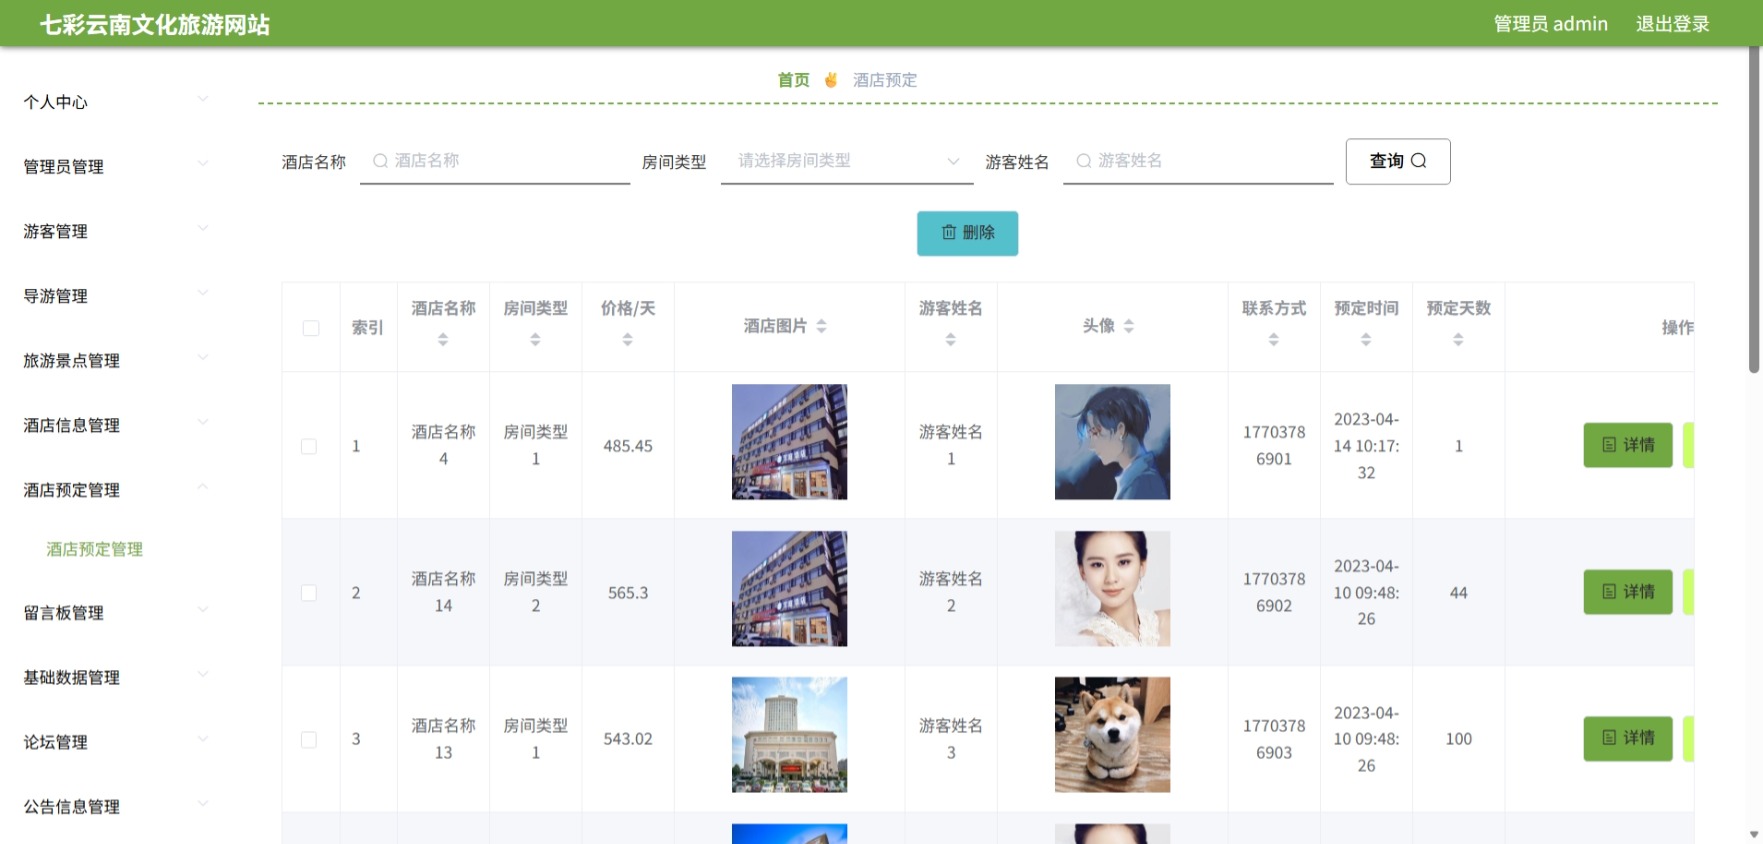Expand 酒店信息管理 sidebar menu
This screenshot has height=844, width=1763.
(x=116, y=425)
